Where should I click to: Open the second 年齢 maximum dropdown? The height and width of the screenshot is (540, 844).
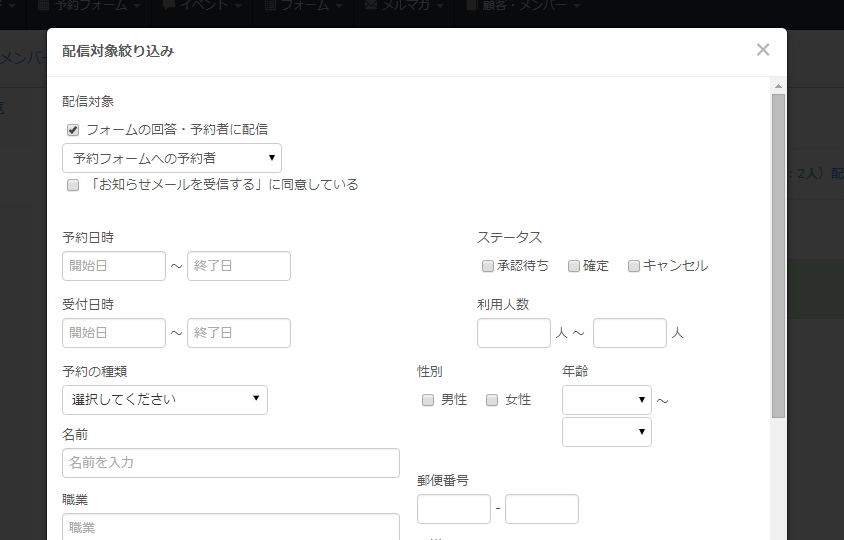[607, 432]
